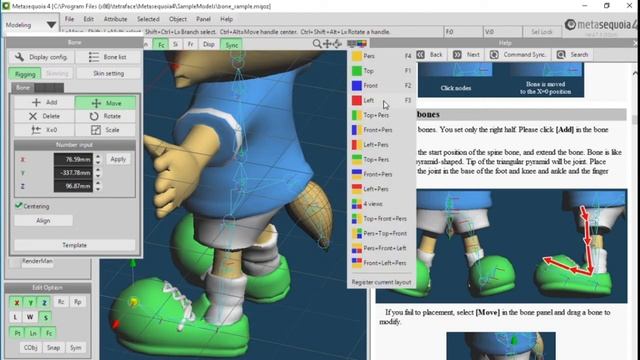Select Register current layout
640x360 pixels.
pyautogui.click(x=381, y=282)
